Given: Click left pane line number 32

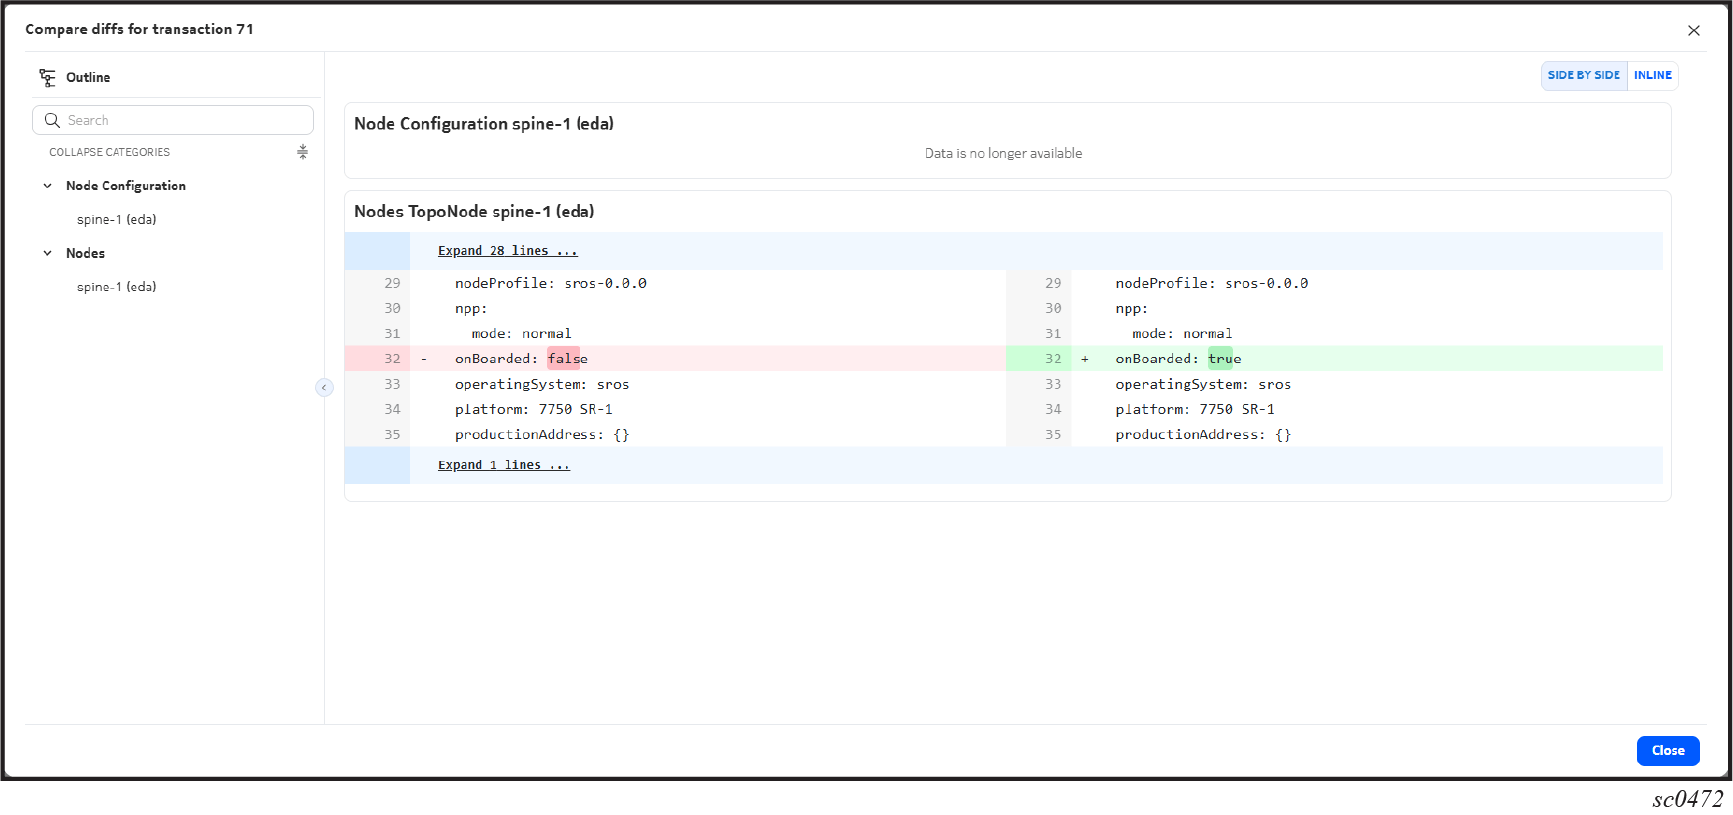Looking at the screenshot, I should [x=392, y=359].
